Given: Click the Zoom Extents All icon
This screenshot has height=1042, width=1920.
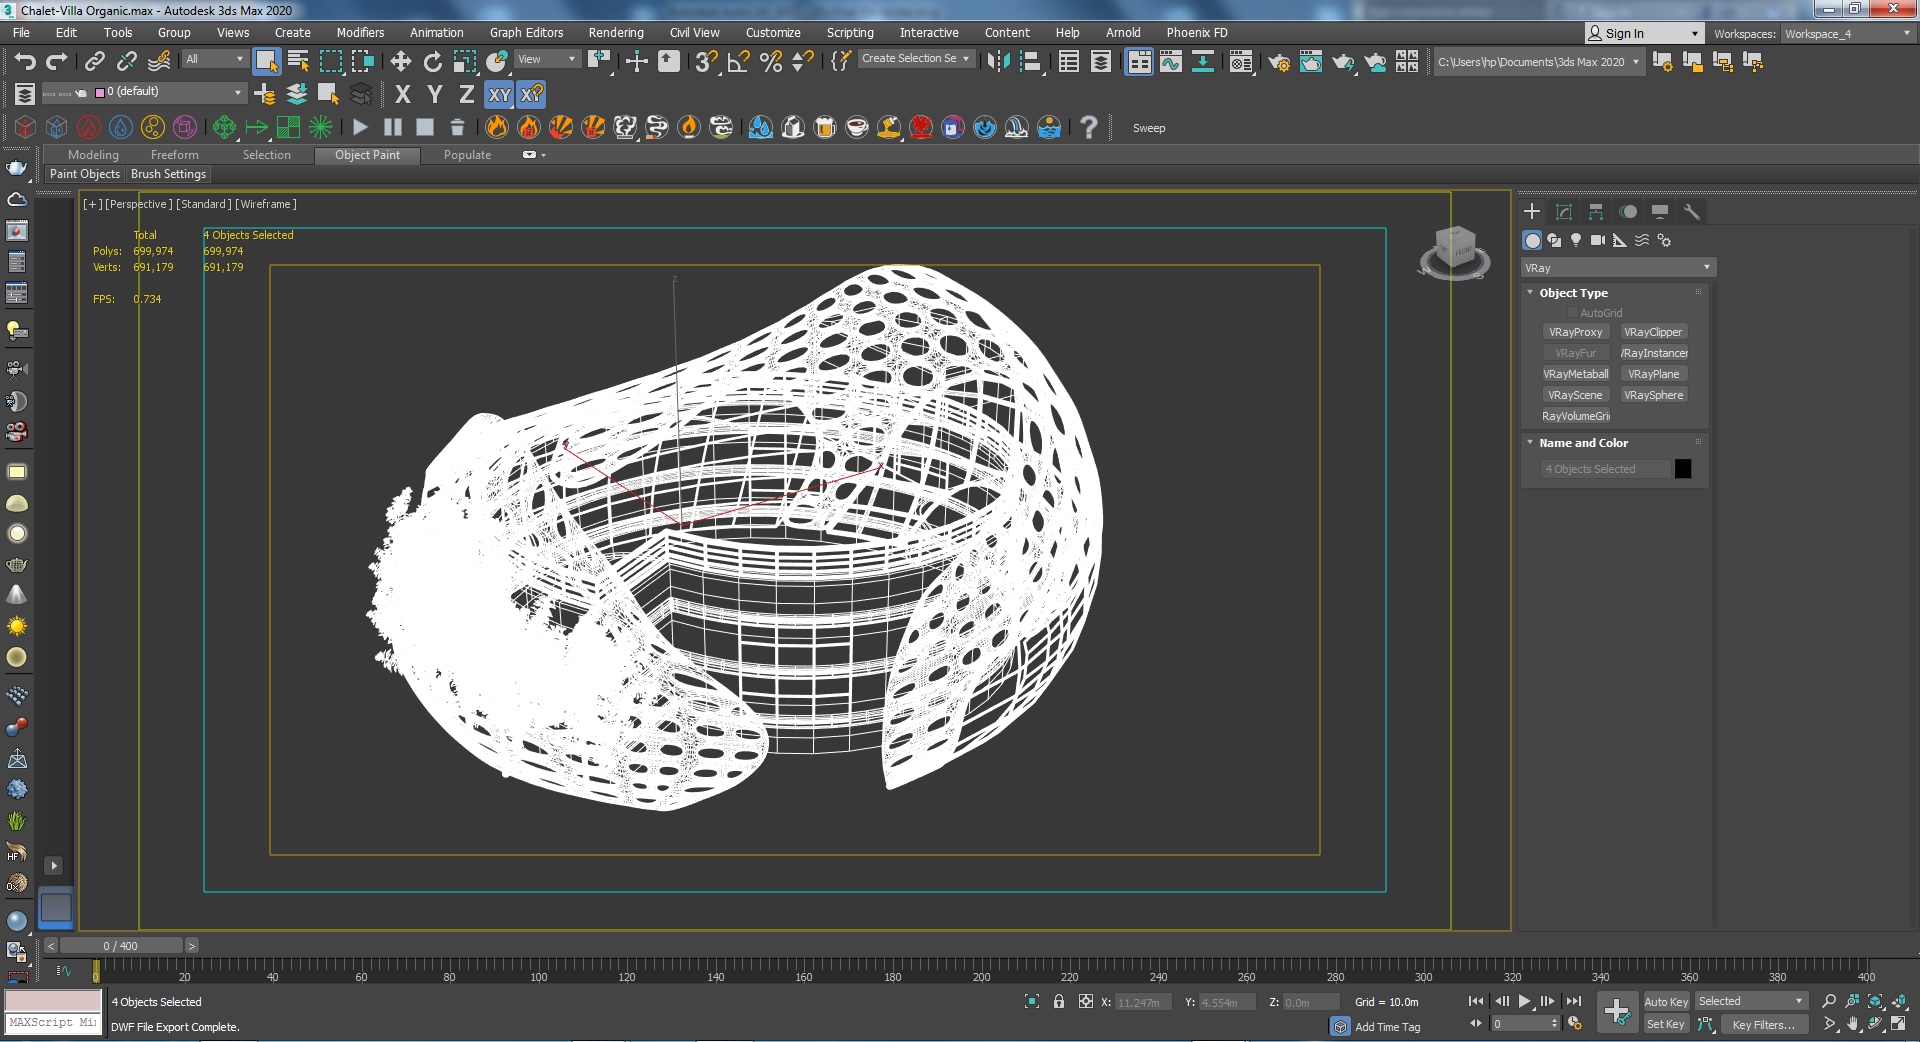Looking at the screenshot, I should click(1898, 1002).
